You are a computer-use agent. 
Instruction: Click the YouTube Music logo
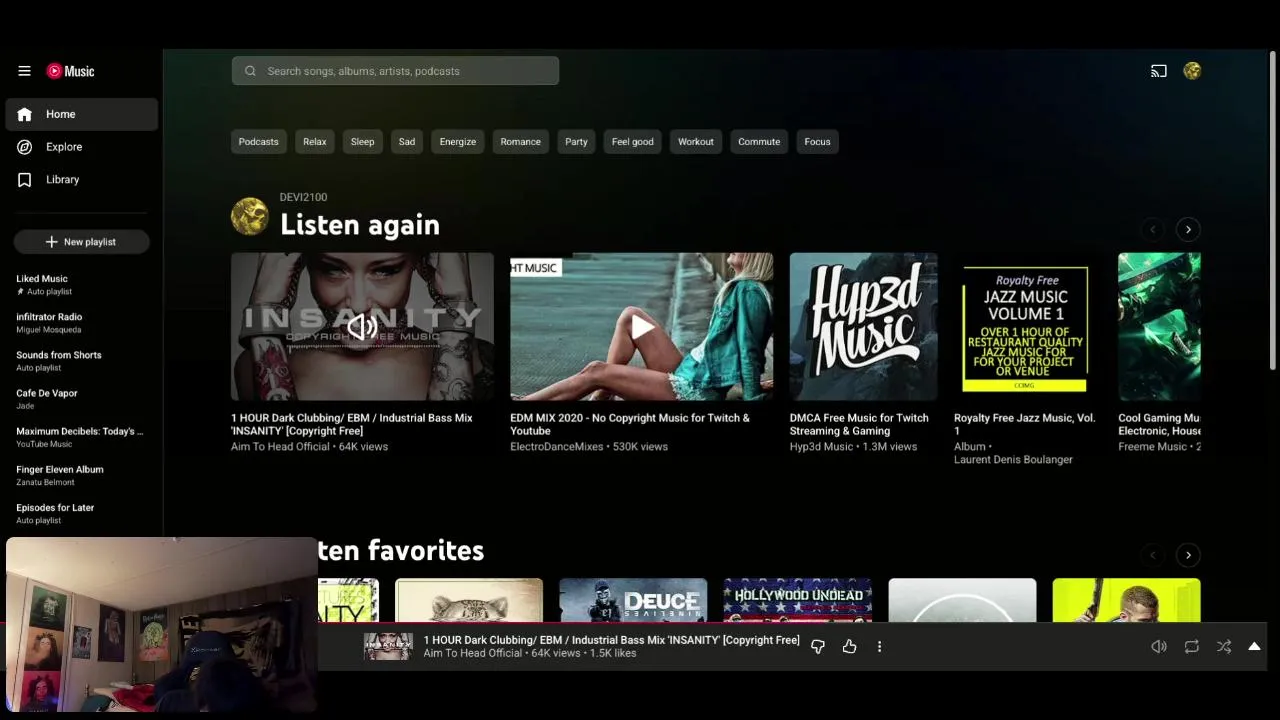[x=70, y=71]
